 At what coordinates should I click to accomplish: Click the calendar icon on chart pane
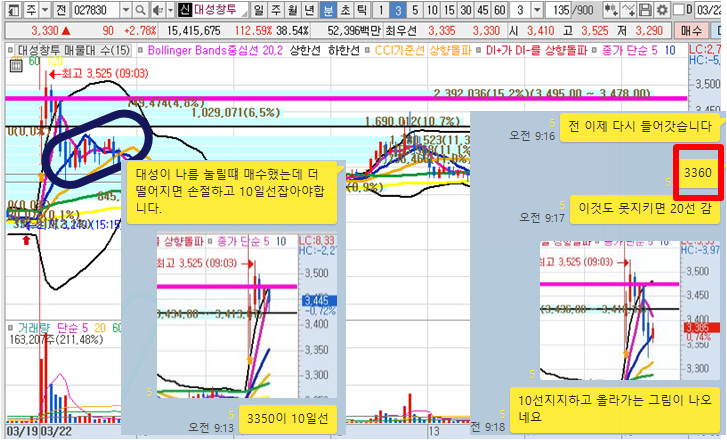click(x=16, y=65)
